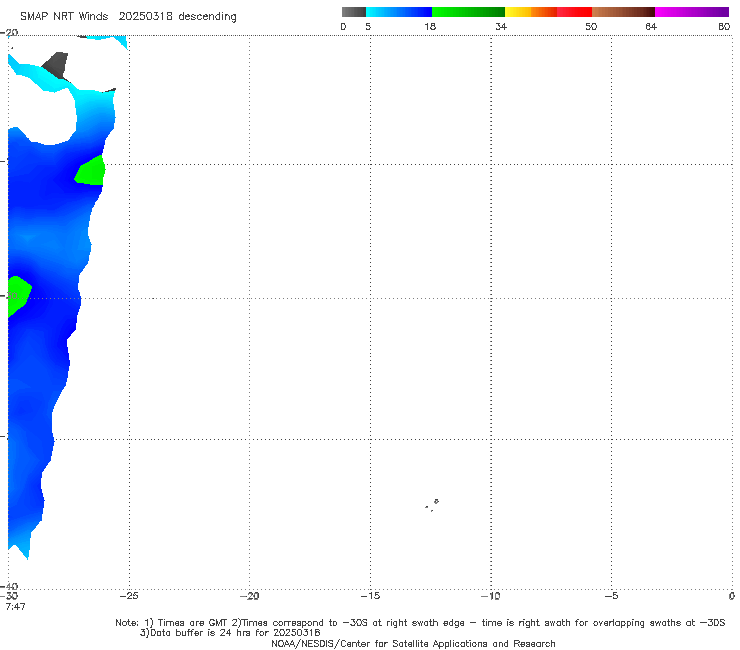The image size is (740, 650).
Task: Click the green wind patch at the map's left border
Action: 19,295
